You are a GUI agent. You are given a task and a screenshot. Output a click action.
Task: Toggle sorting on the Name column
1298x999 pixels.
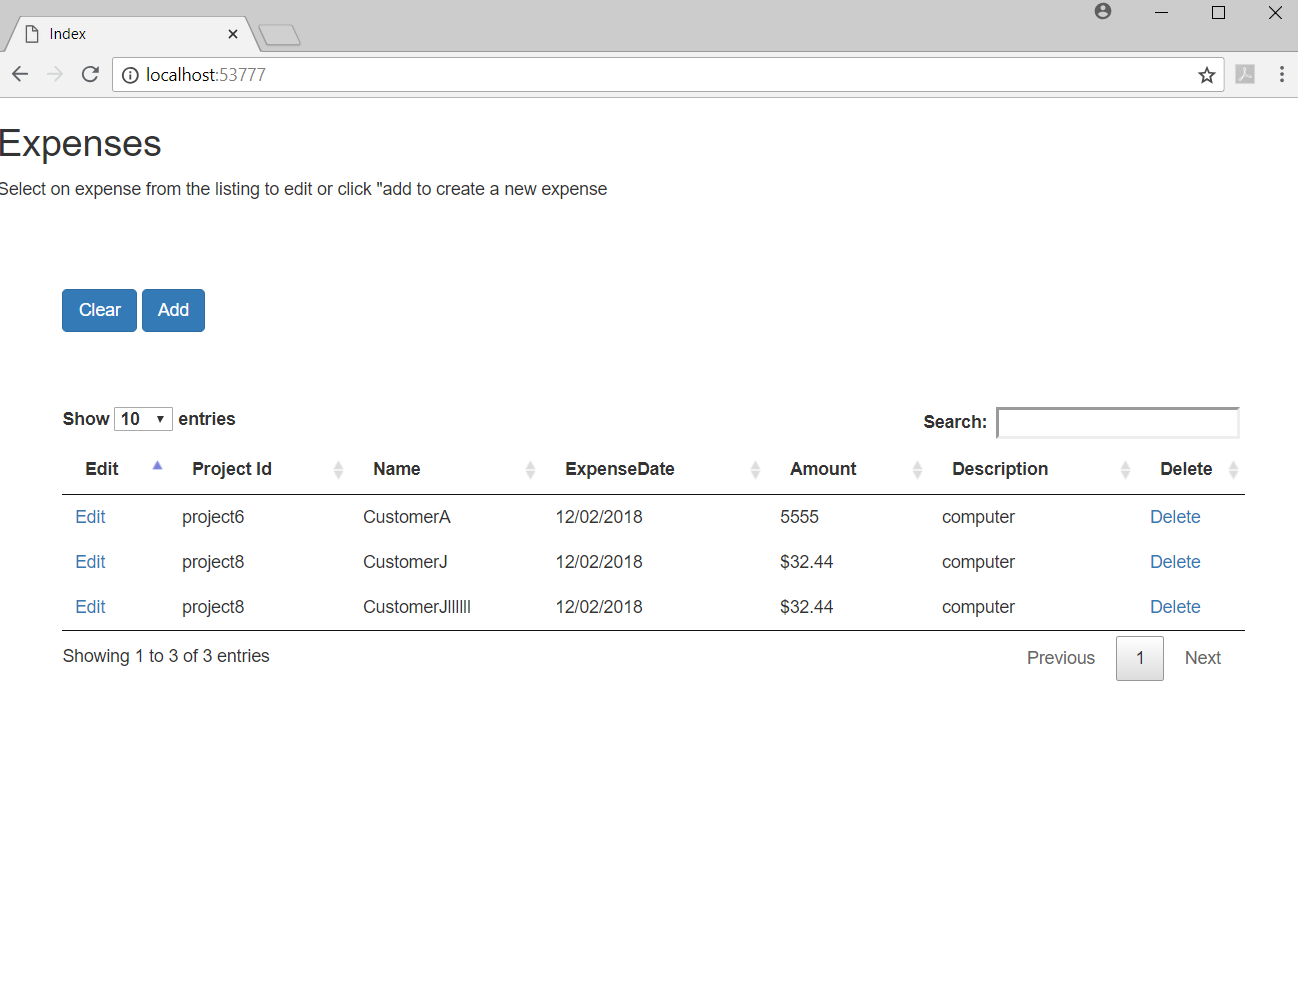pyautogui.click(x=530, y=468)
